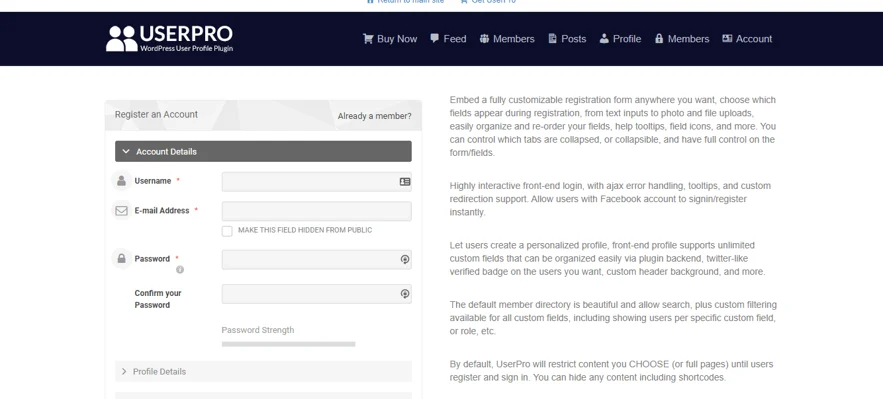Viewport: 883px width, 399px height.
Task: Open Members link with the group icon
Action: (507, 39)
